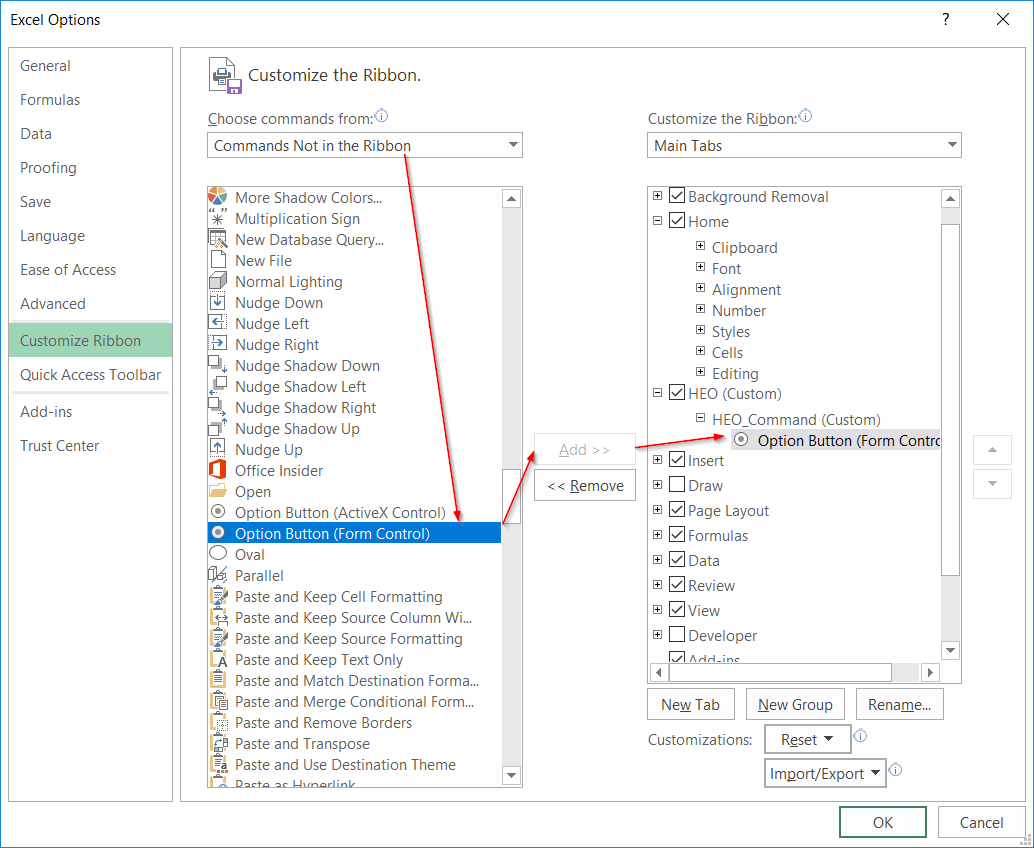Screen dimensions: 1034x848
Task: Click the New Group button
Action: coord(795,704)
